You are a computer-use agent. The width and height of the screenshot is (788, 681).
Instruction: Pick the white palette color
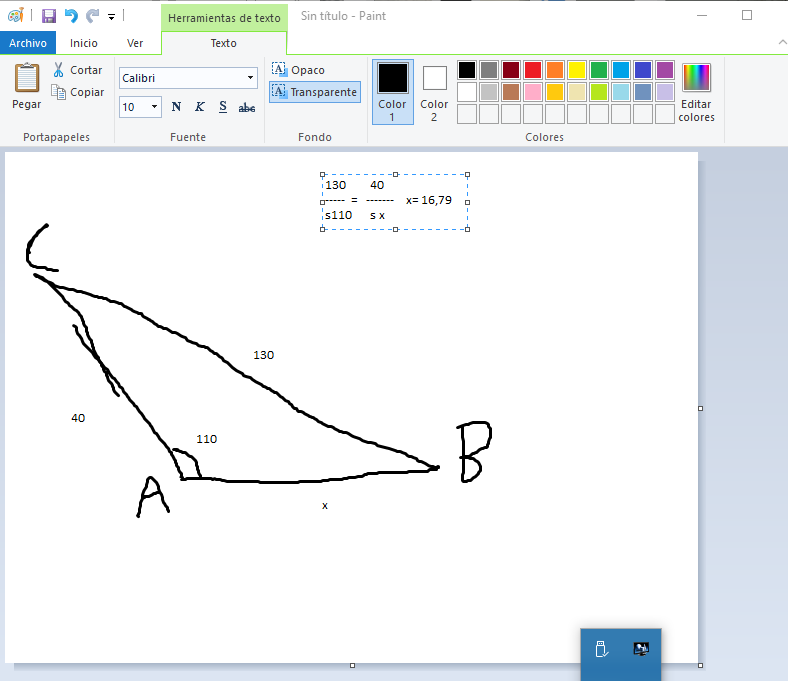point(467,92)
